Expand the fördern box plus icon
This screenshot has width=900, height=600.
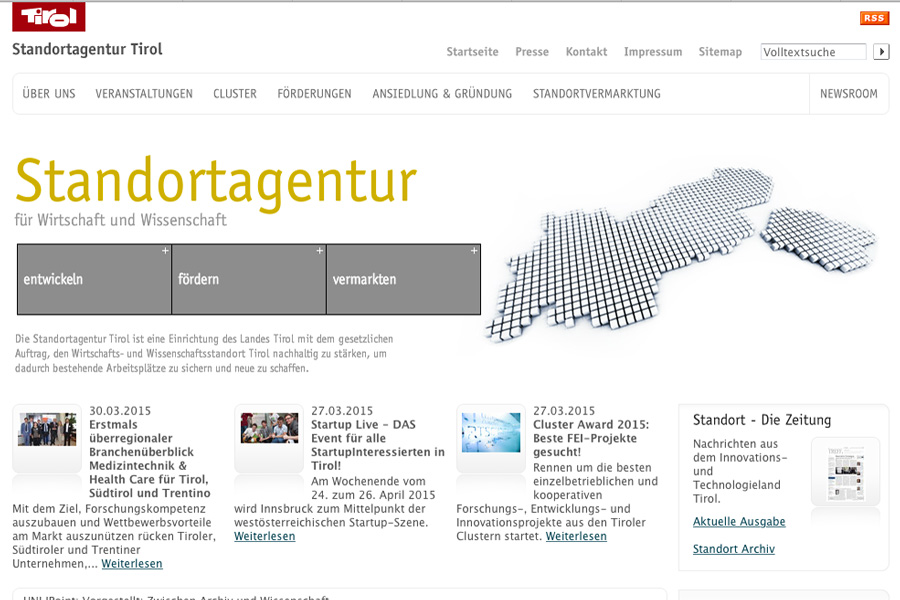pyautogui.click(x=320, y=251)
